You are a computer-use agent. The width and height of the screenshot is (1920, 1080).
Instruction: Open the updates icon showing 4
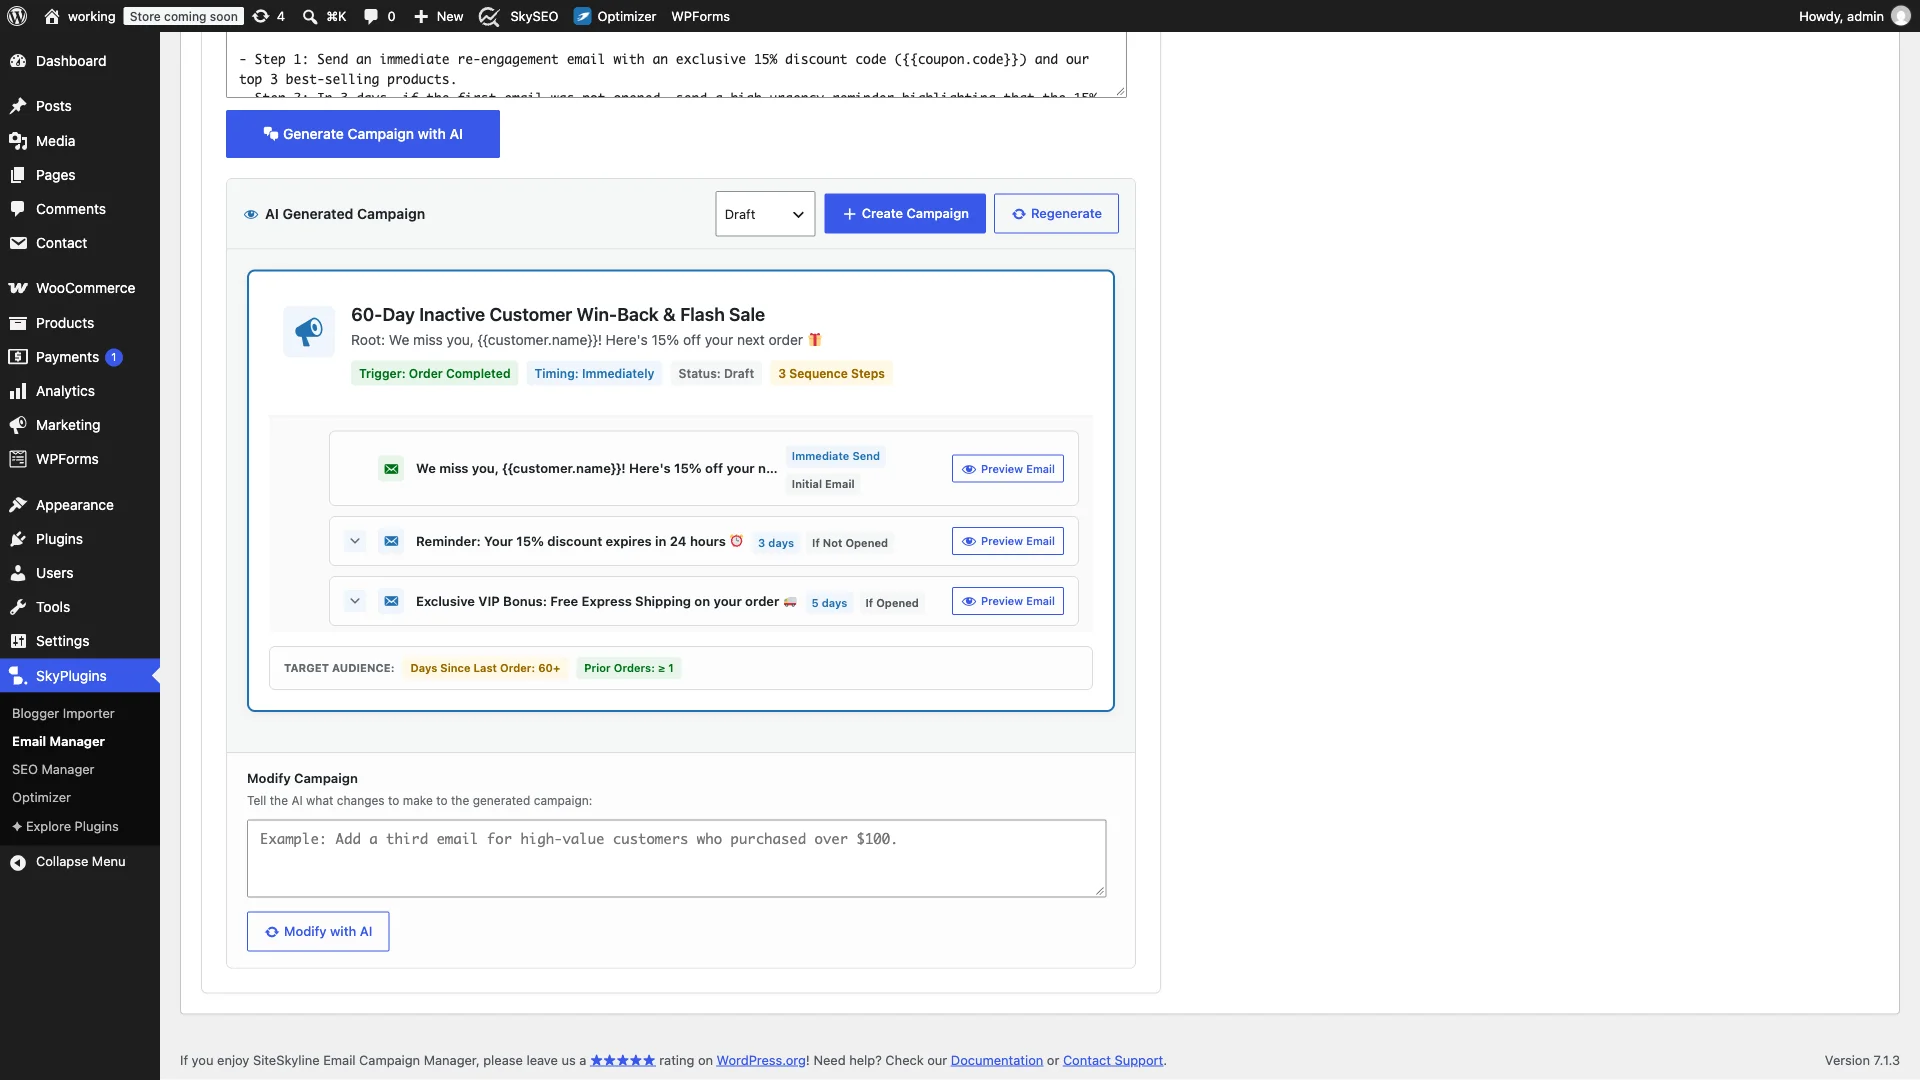click(268, 16)
